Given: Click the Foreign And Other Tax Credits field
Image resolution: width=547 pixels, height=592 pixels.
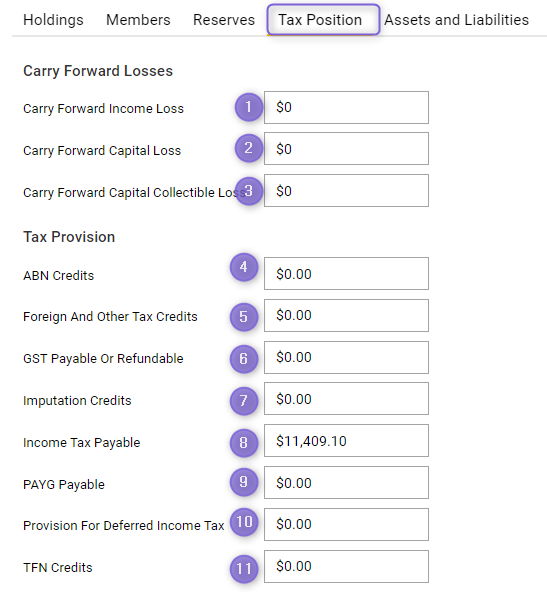Looking at the screenshot, I should click(346, 316).
